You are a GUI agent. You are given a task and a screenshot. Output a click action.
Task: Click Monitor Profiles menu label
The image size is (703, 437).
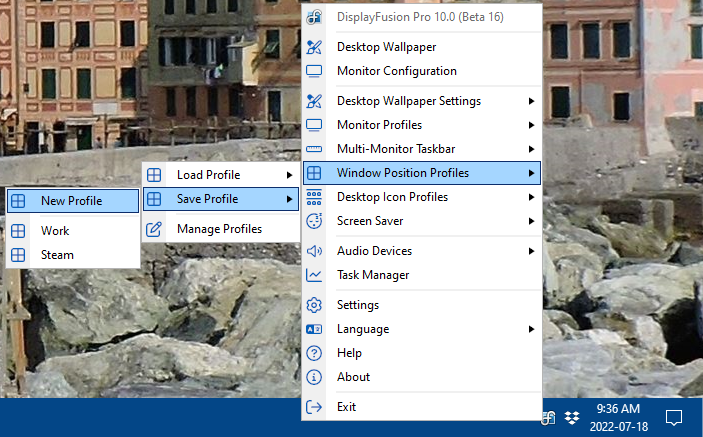(x=379, y=125)
